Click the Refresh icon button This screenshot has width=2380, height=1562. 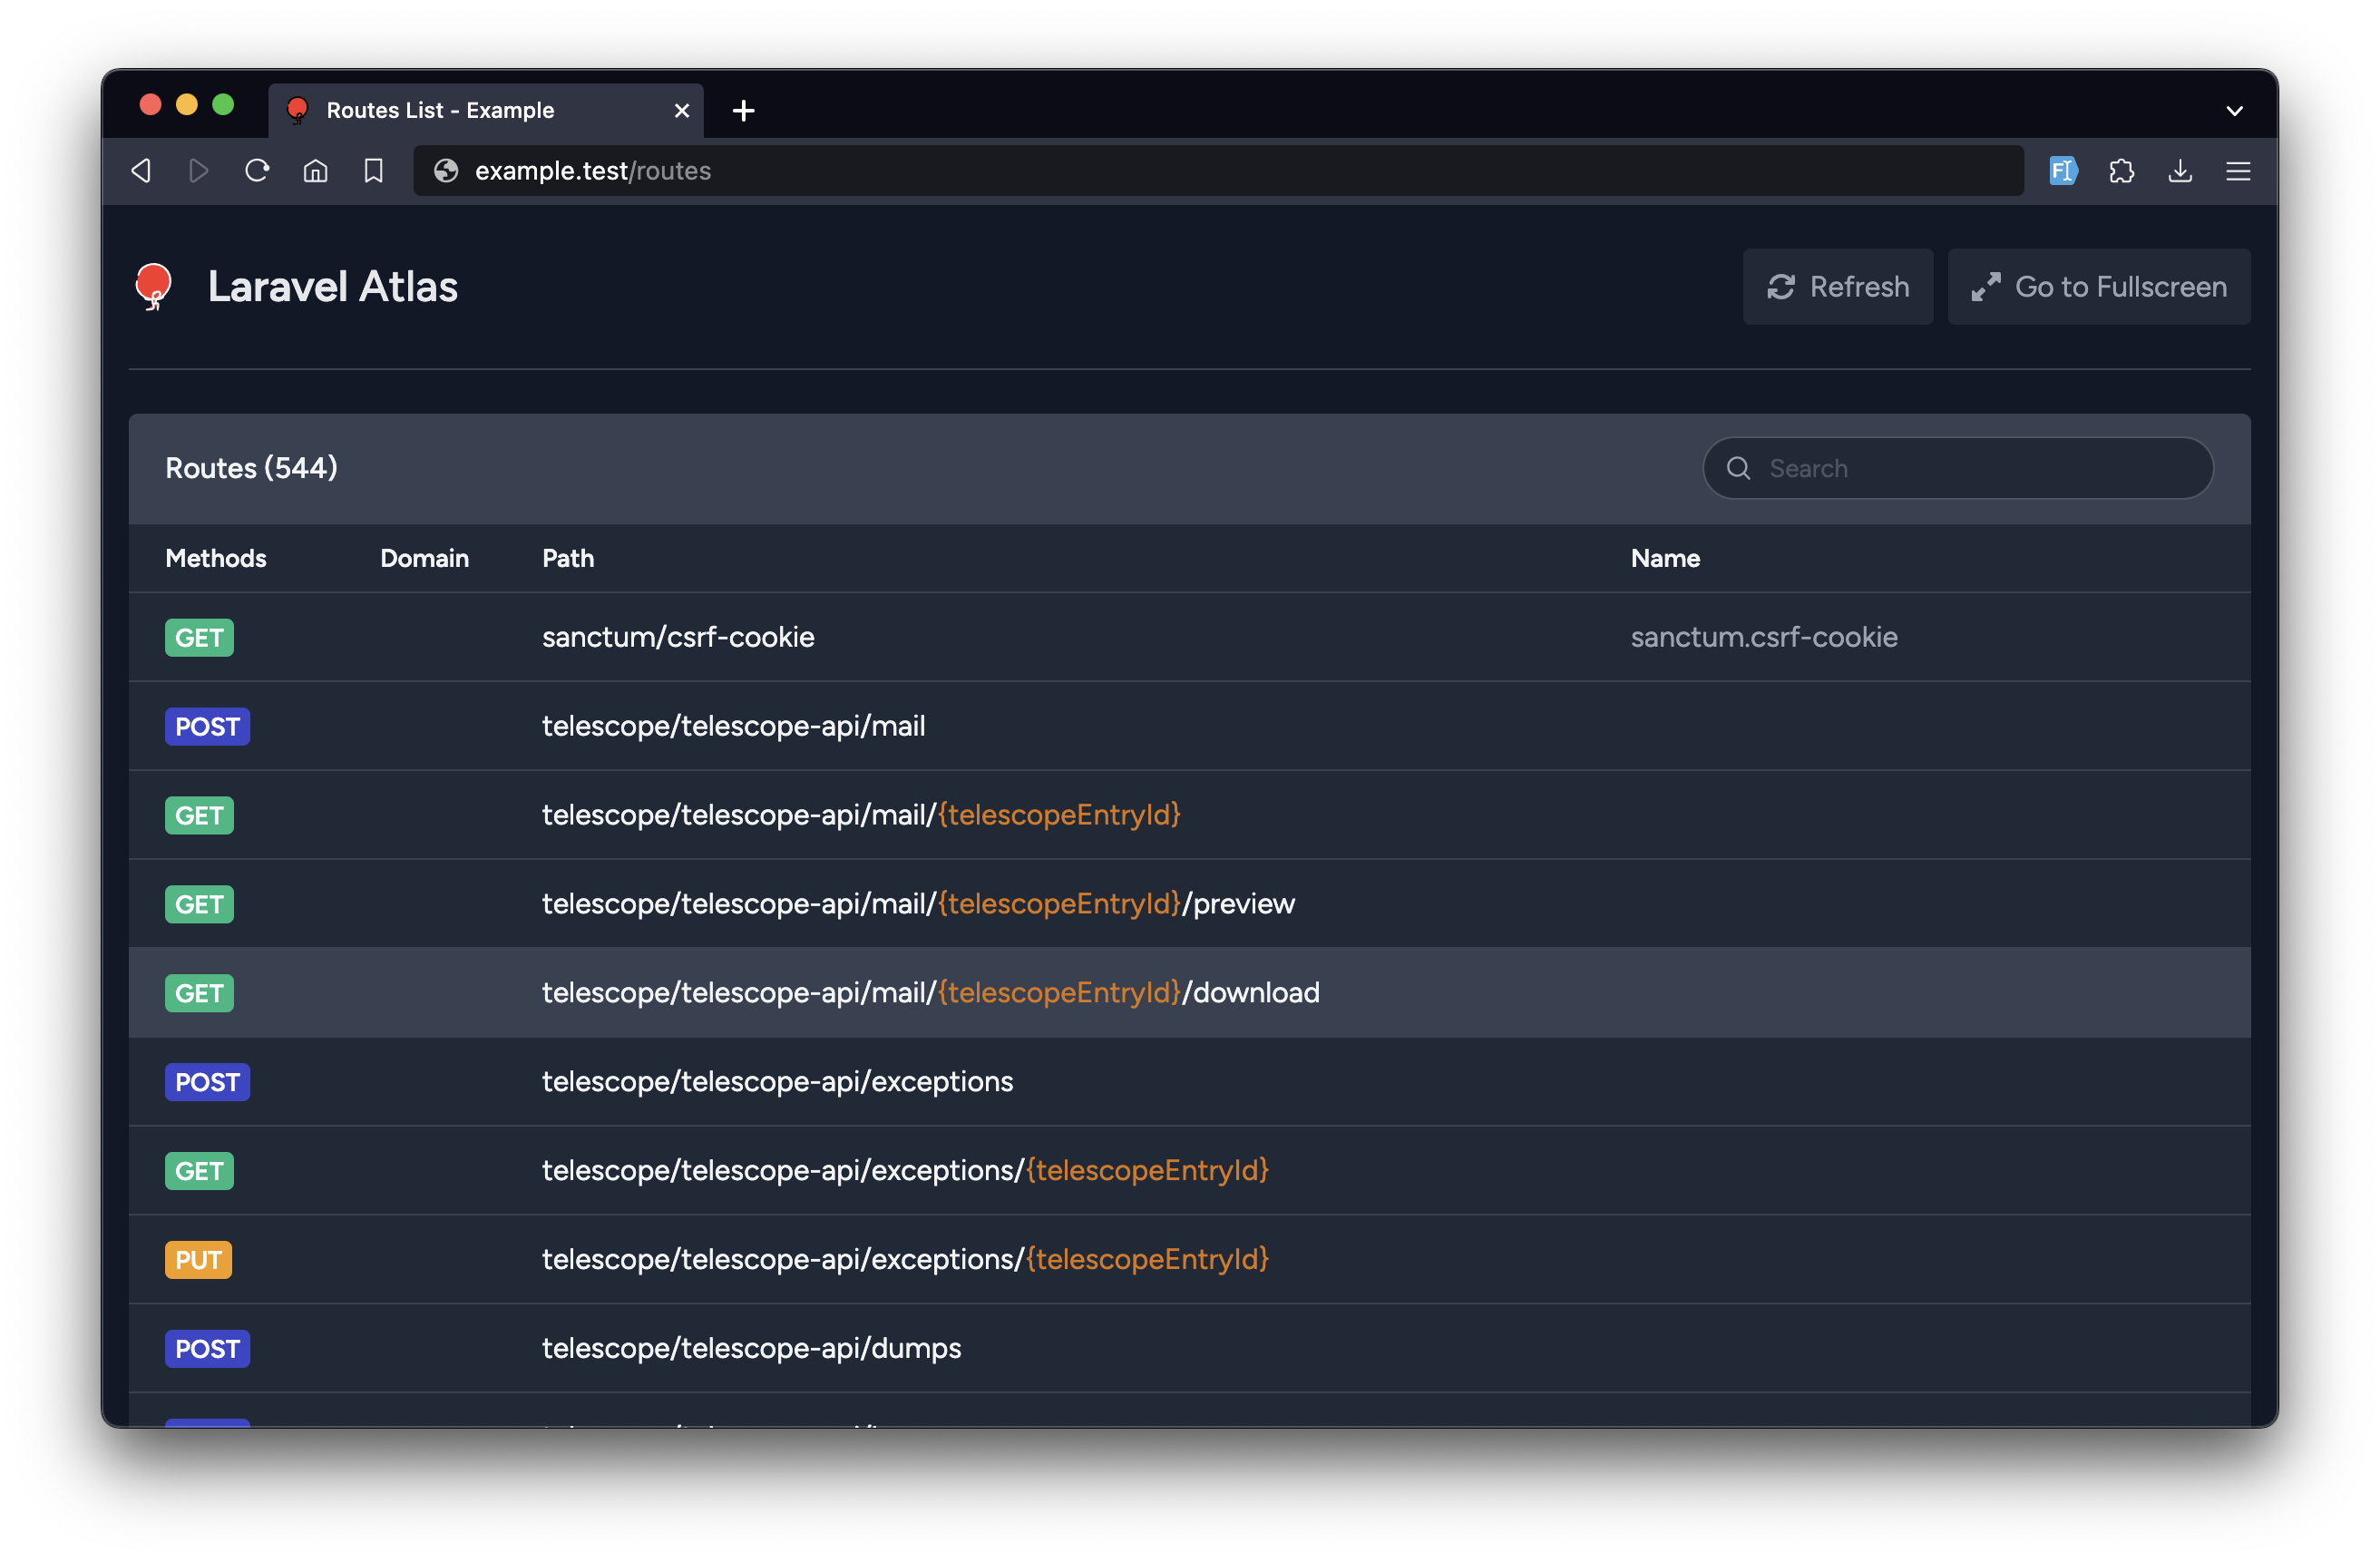tap(1782, 286)
